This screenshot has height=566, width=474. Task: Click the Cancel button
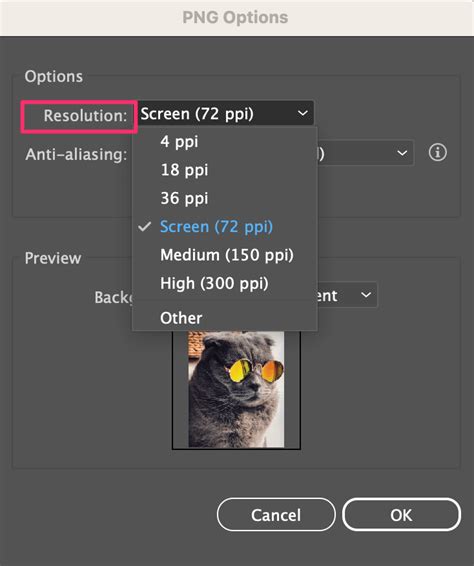pyautogui.click(x=276, y=515)
